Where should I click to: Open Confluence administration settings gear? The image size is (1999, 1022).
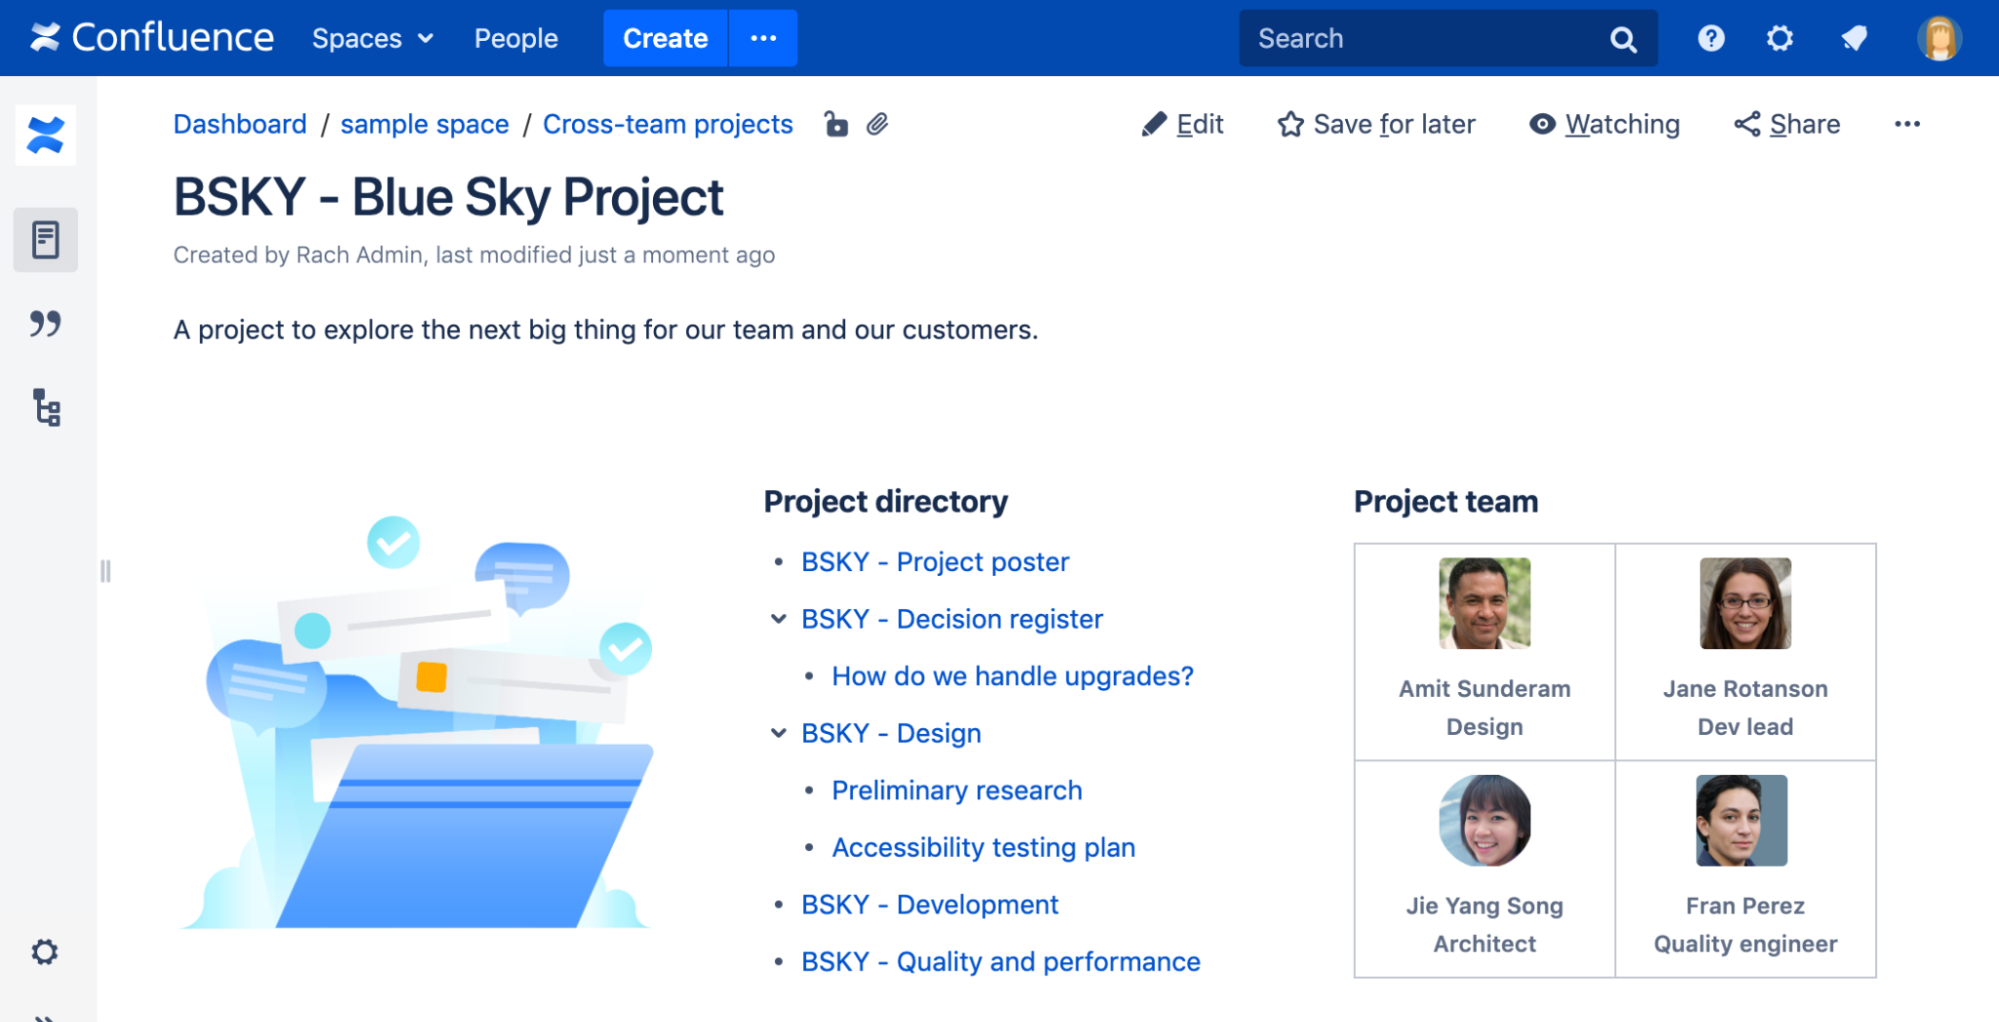pyautogui.click(x=1780, y=38)
